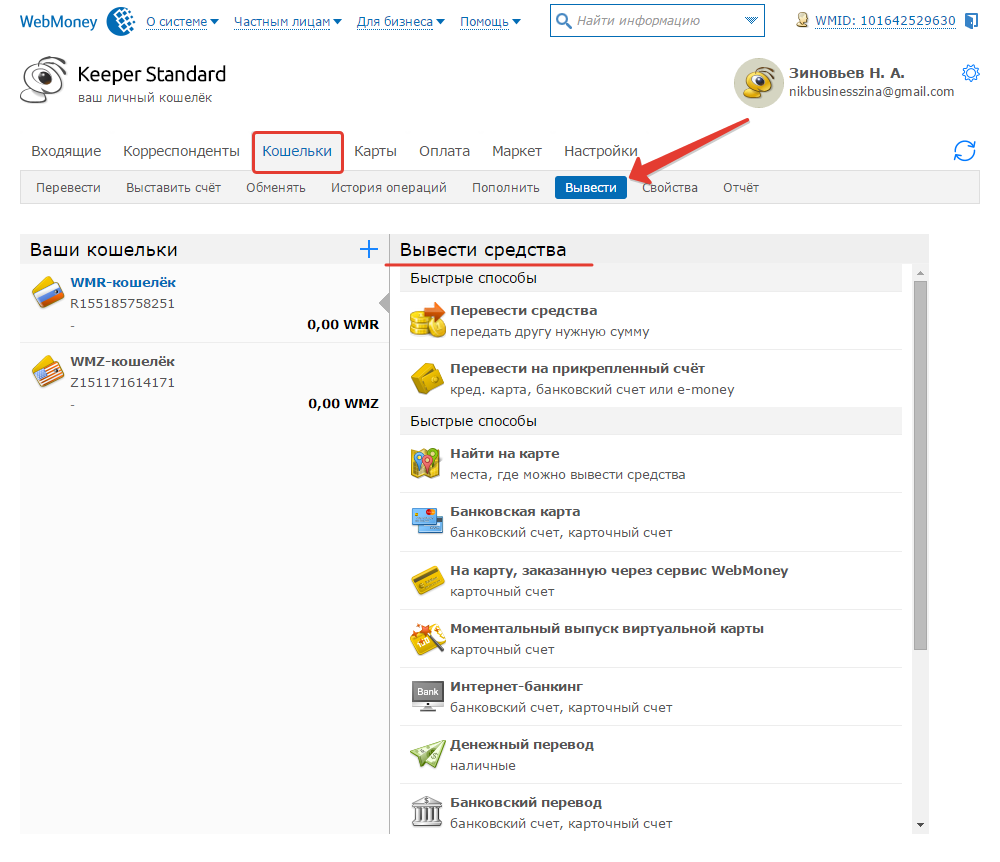The width and height of the screenshot is (1000, 862).
Task: Expand the Частным лицам menu
Action: pyautogui.click(x=288, y=22)
